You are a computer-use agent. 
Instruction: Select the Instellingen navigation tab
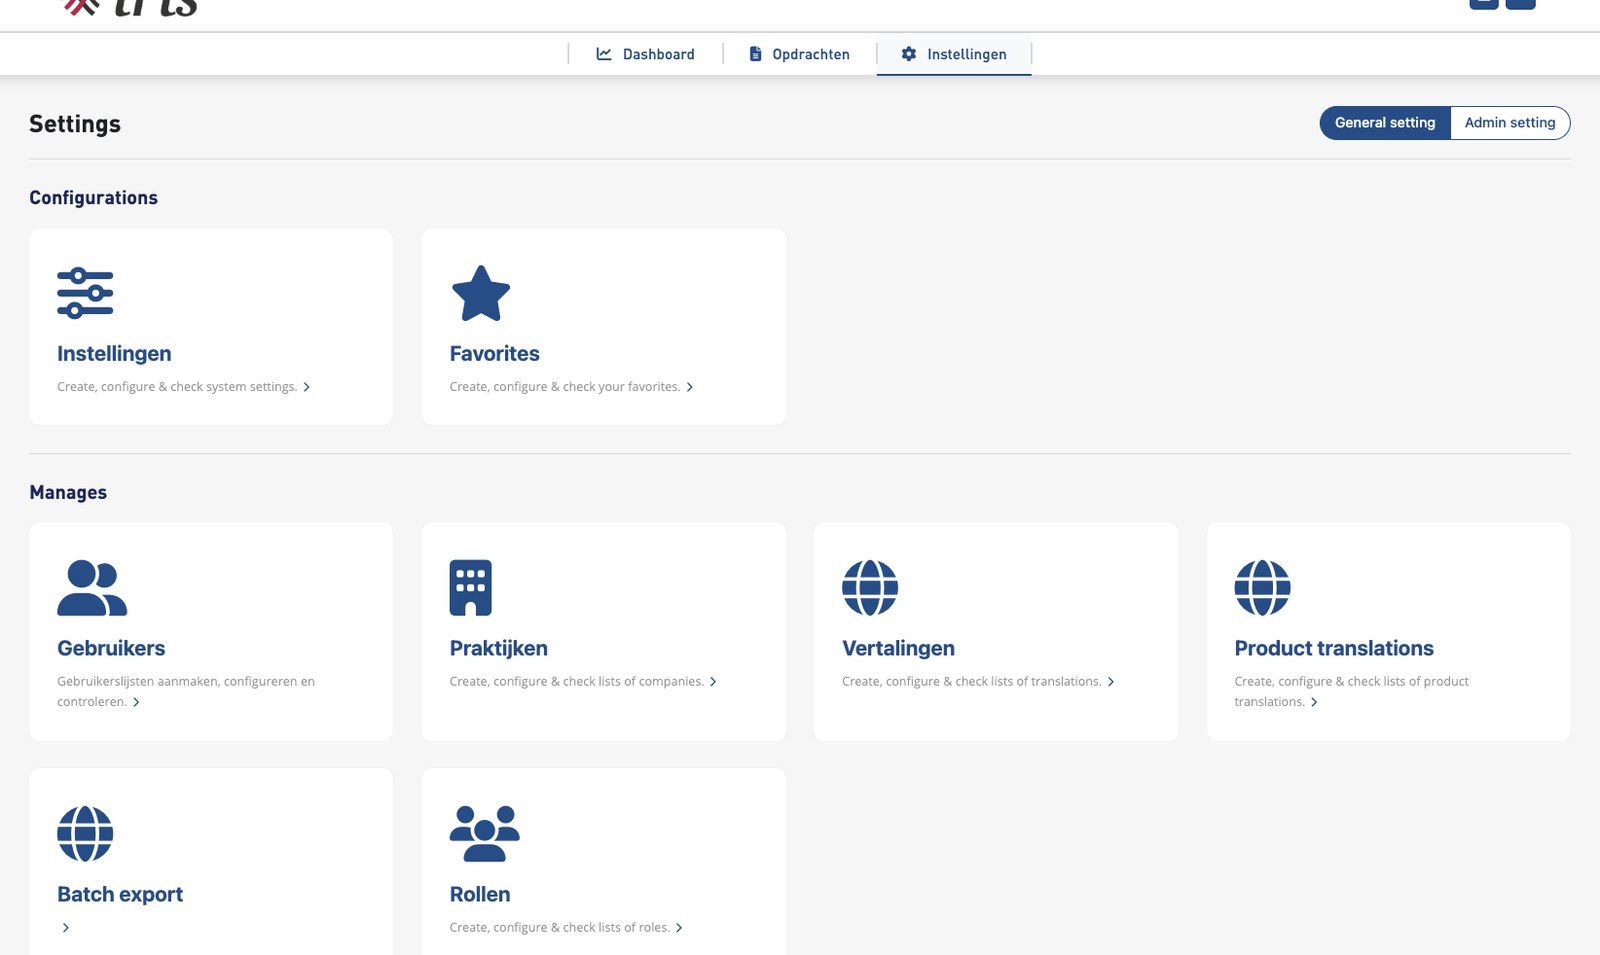[x=954, y=54]
